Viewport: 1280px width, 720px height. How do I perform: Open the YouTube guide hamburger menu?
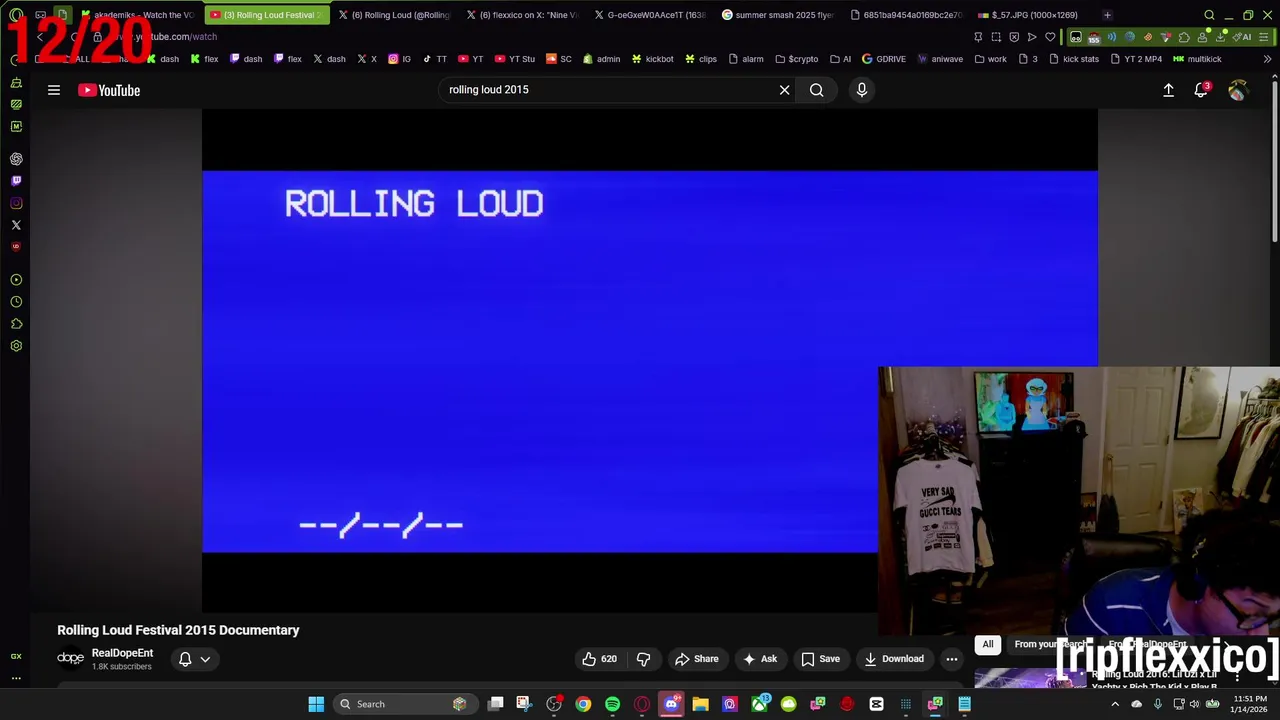[54, 90]
